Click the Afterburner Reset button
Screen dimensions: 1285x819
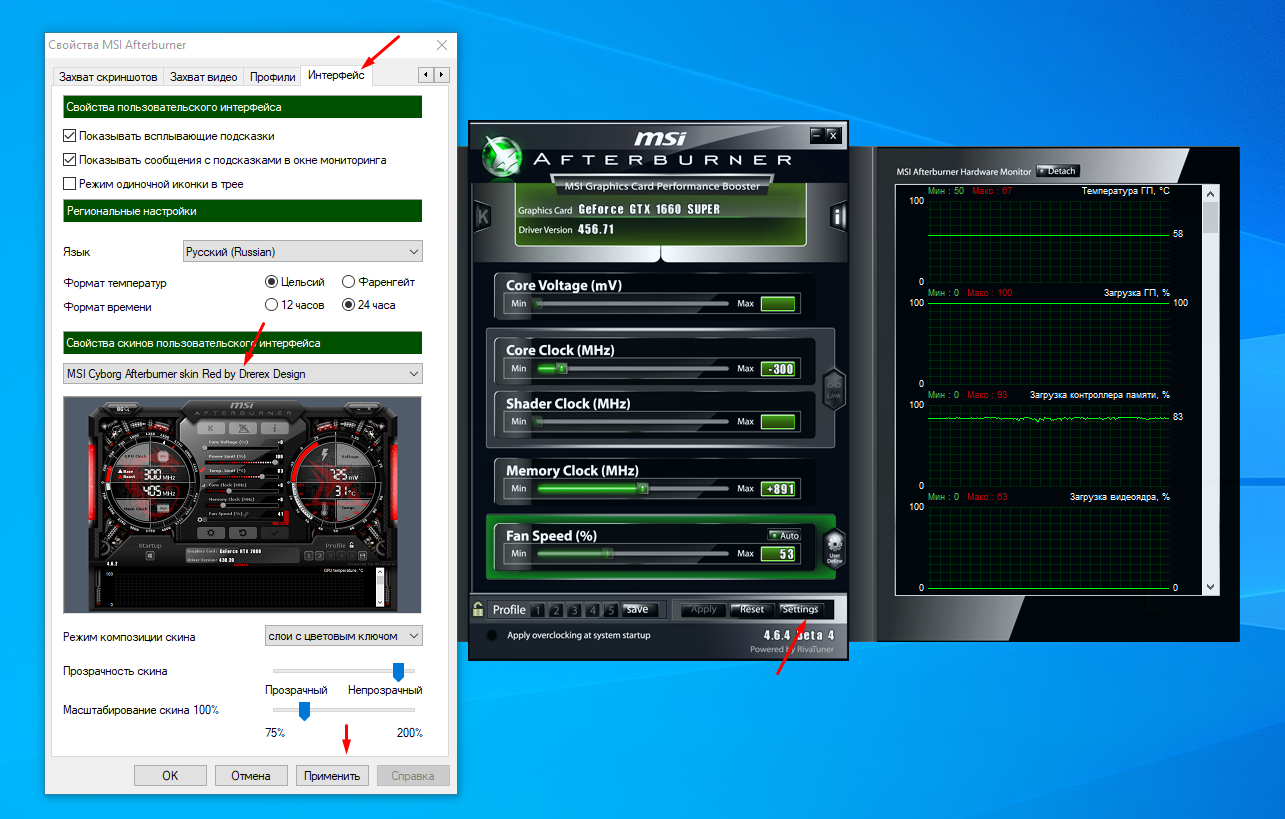tap(750, 609)
